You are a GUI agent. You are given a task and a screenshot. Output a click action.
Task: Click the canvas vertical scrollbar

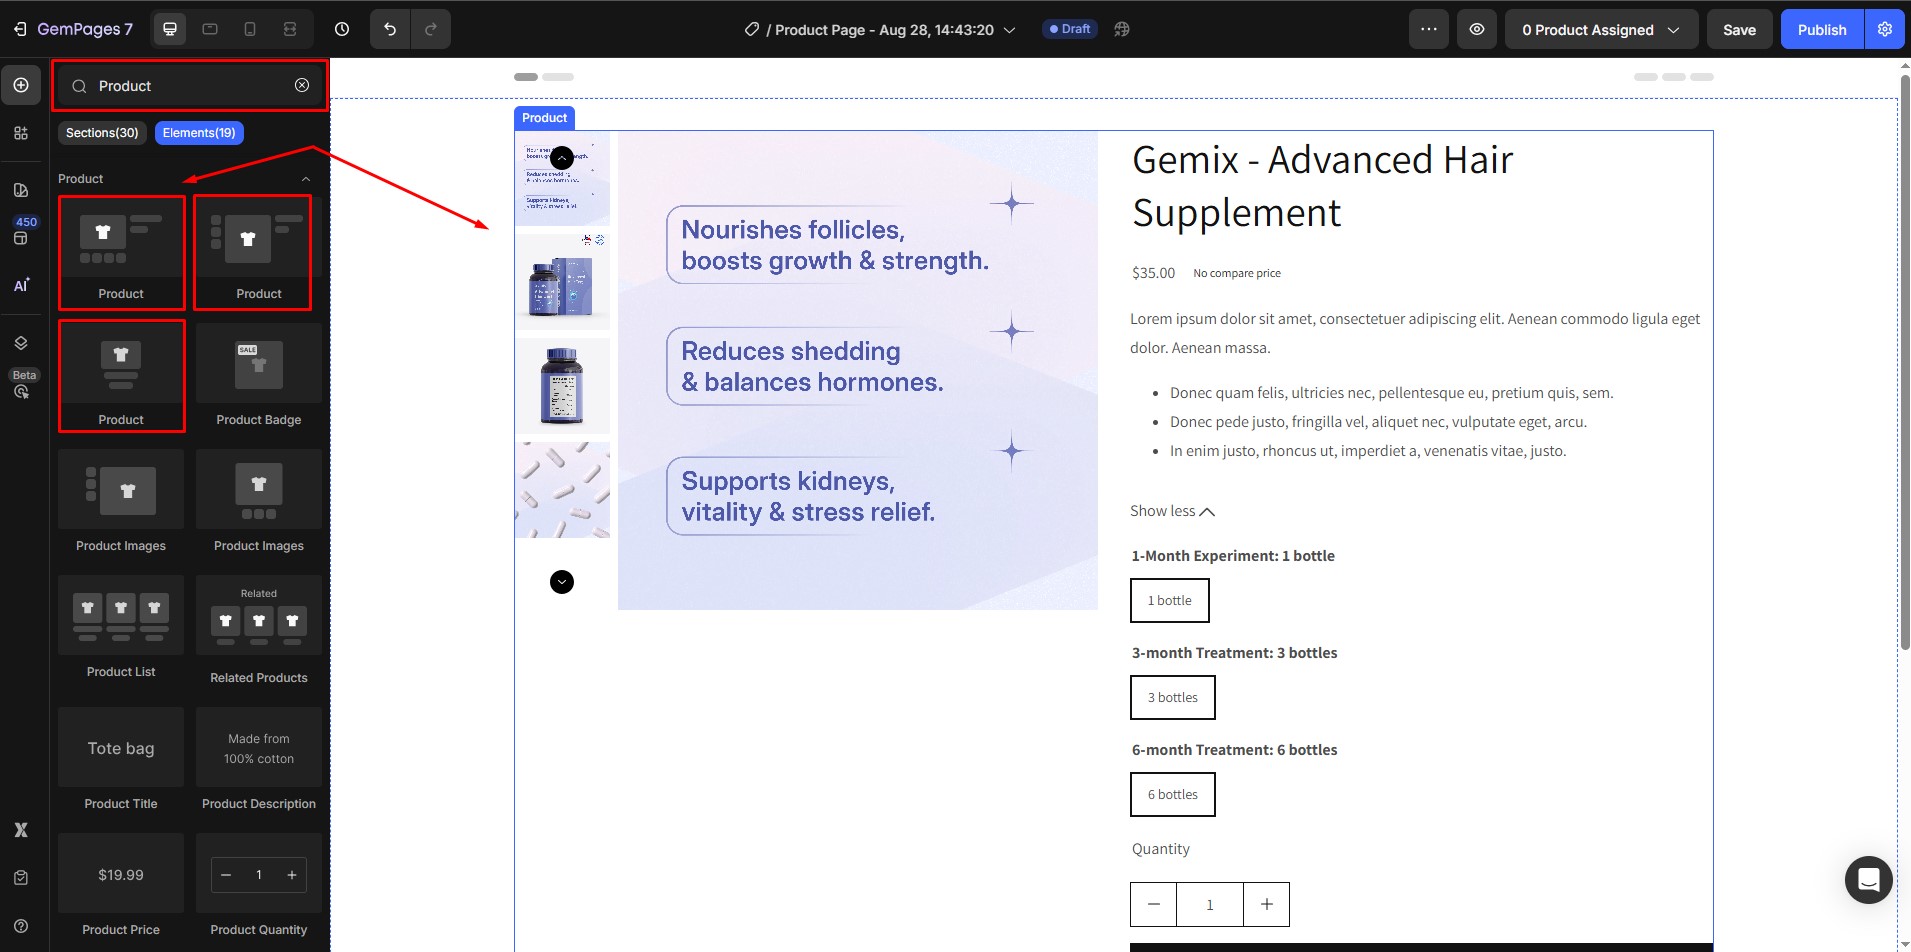coord(1905,360)
